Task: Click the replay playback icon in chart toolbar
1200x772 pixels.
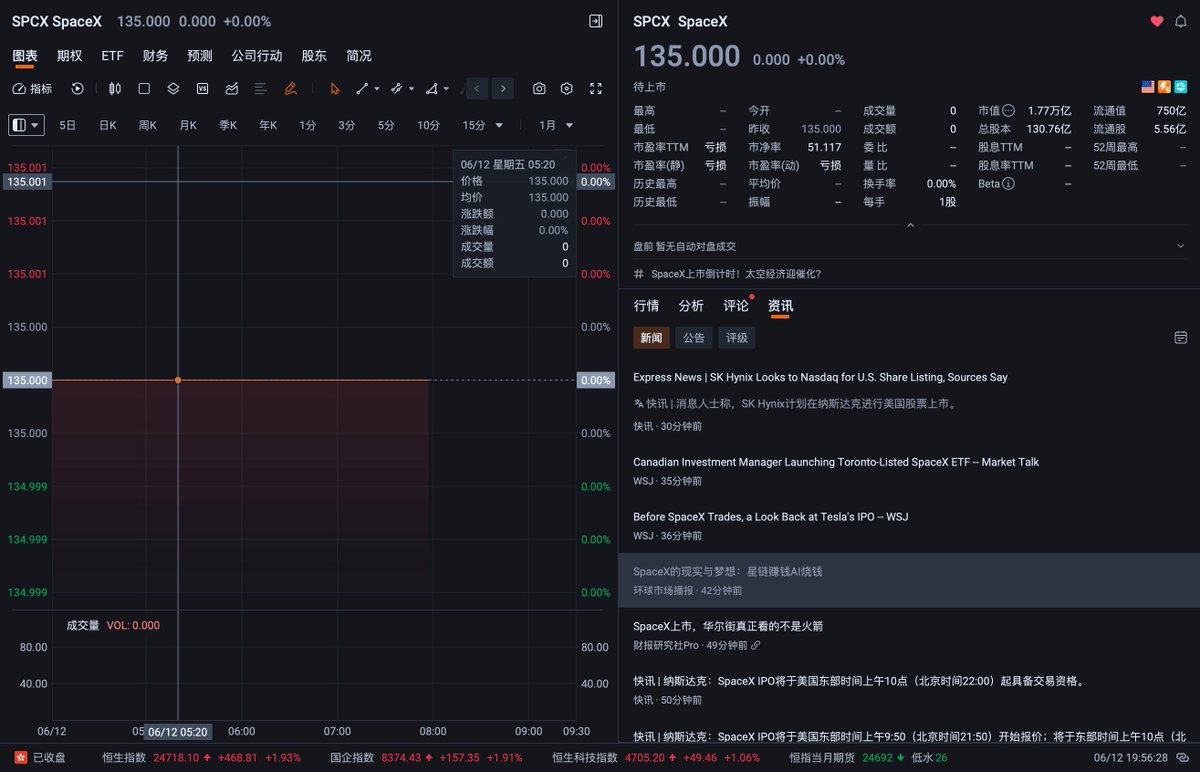Action: (x=78, y=89)
